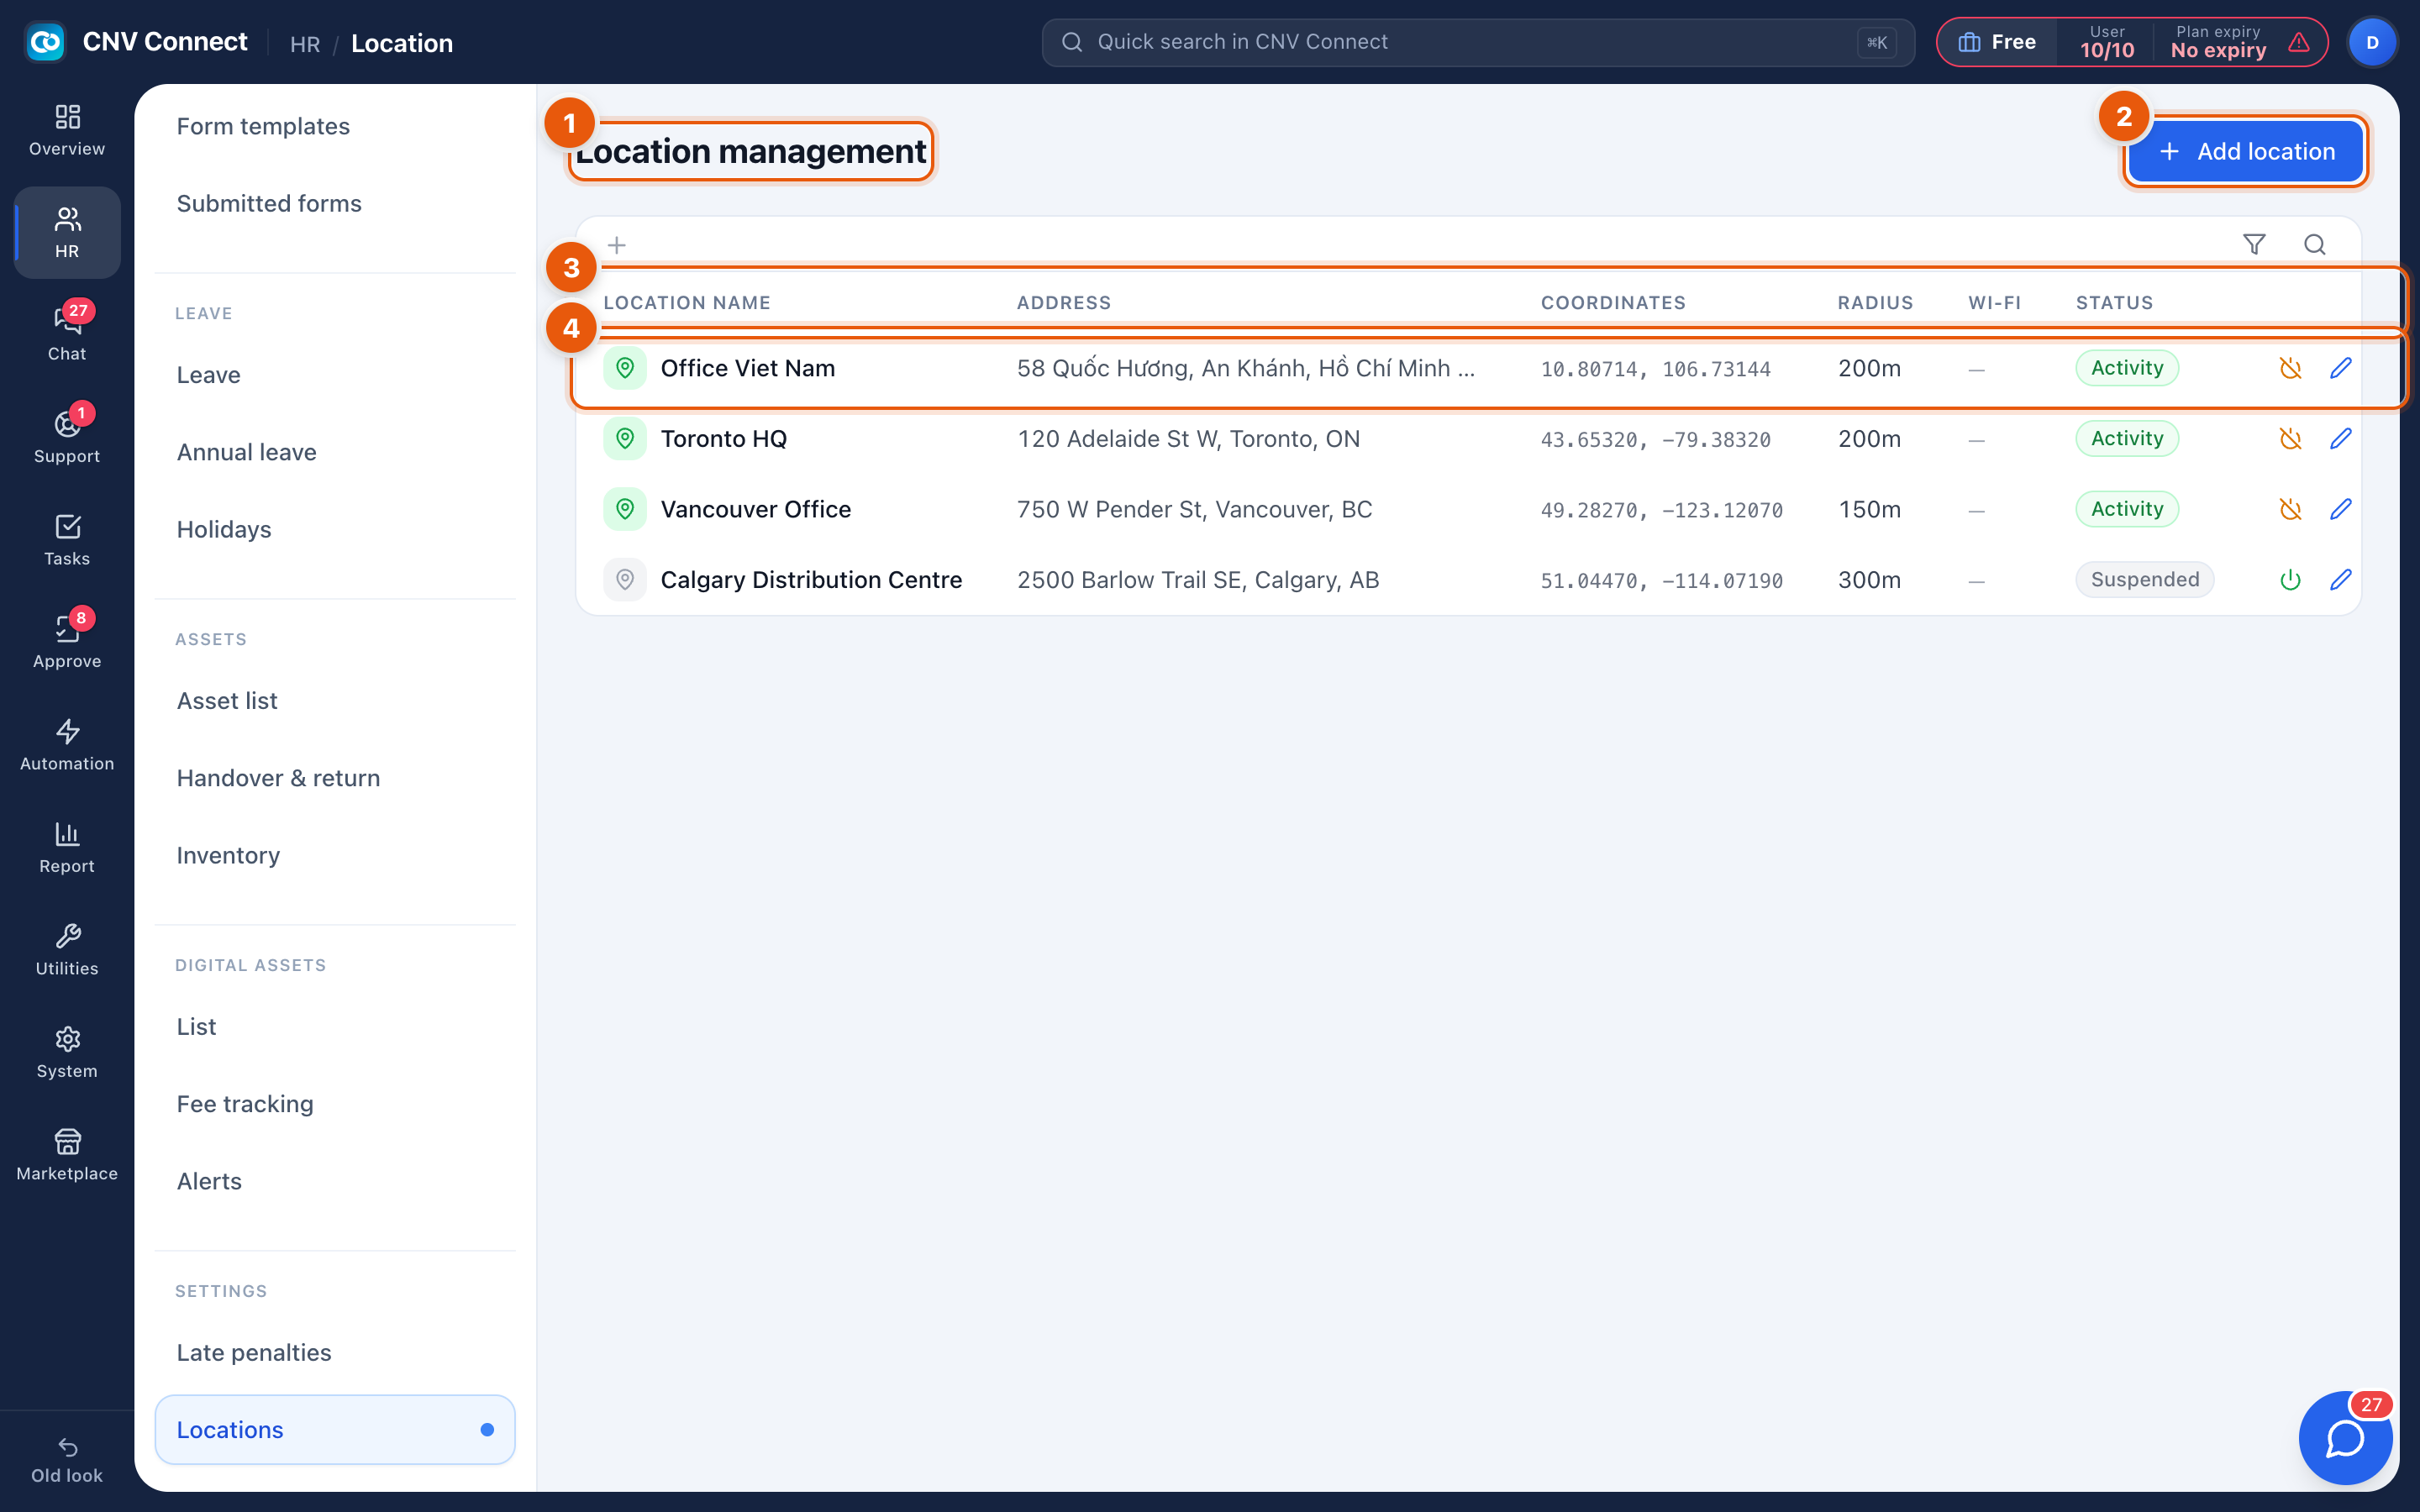Open Handover & return menu item
This screenshot has width=2420, height=1512.
coord(335,778)
